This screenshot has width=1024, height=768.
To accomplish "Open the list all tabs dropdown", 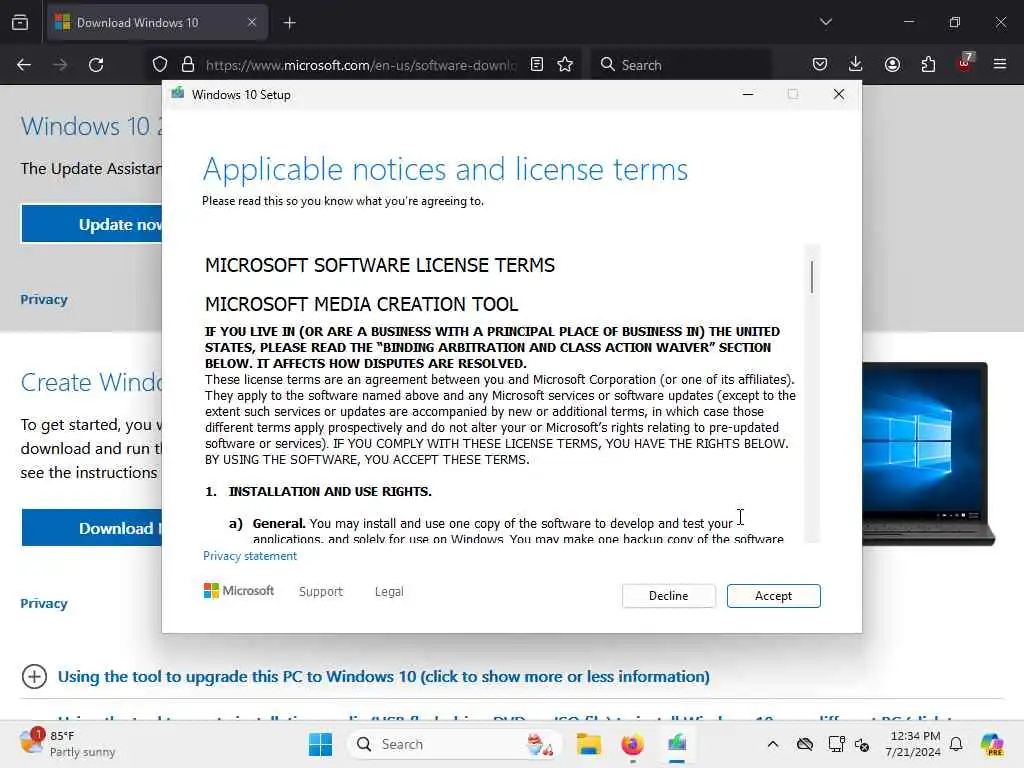I will (x=826, y=22).
